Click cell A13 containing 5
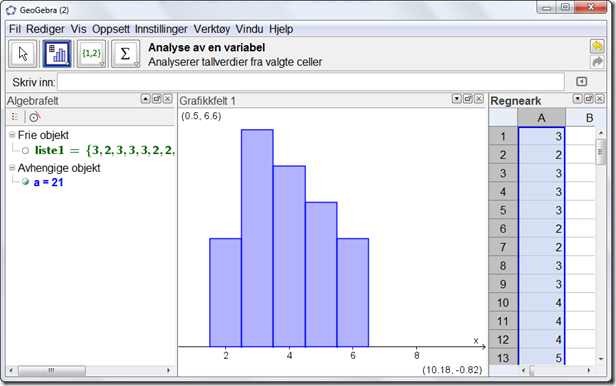Image resolution: width=616 pixels, height=386 pixels. 541,357
